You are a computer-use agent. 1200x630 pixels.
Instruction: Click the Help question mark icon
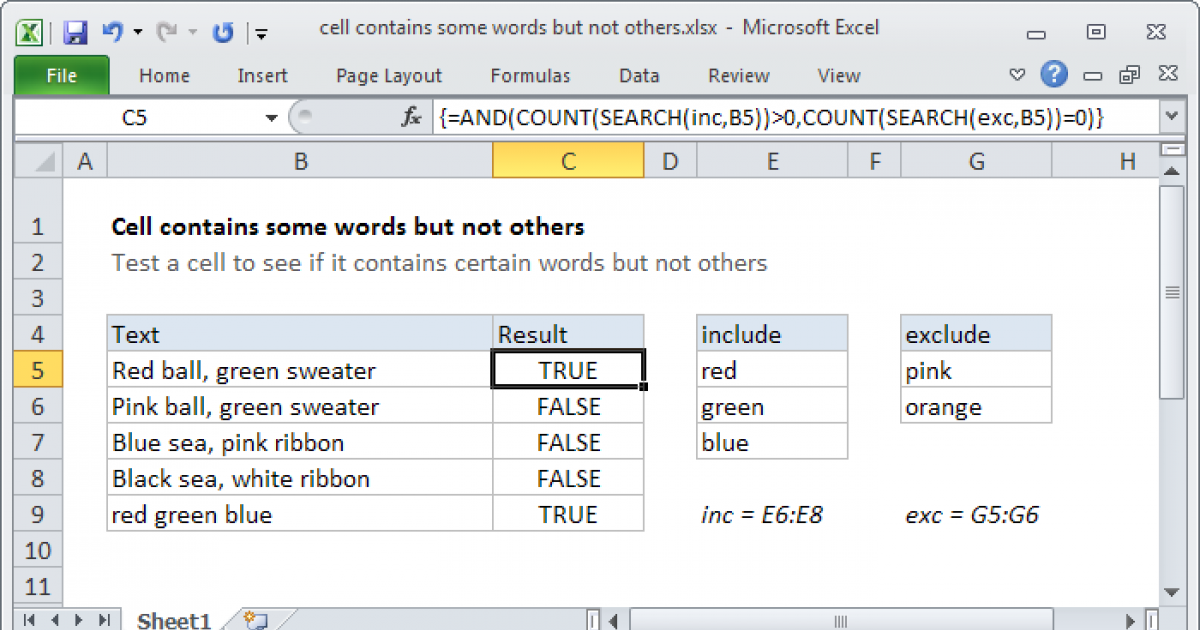pos(1055,74)
